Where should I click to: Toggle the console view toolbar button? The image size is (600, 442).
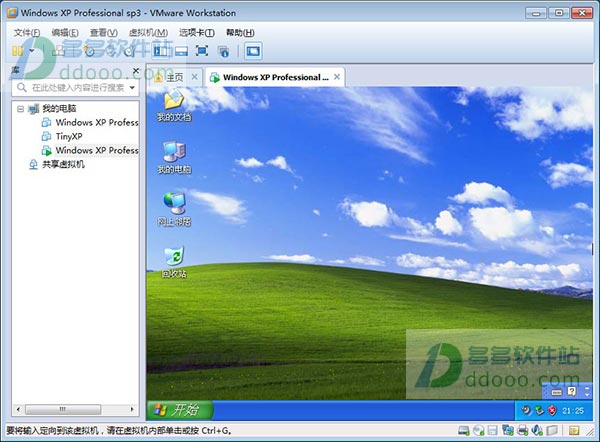point(253,51)
